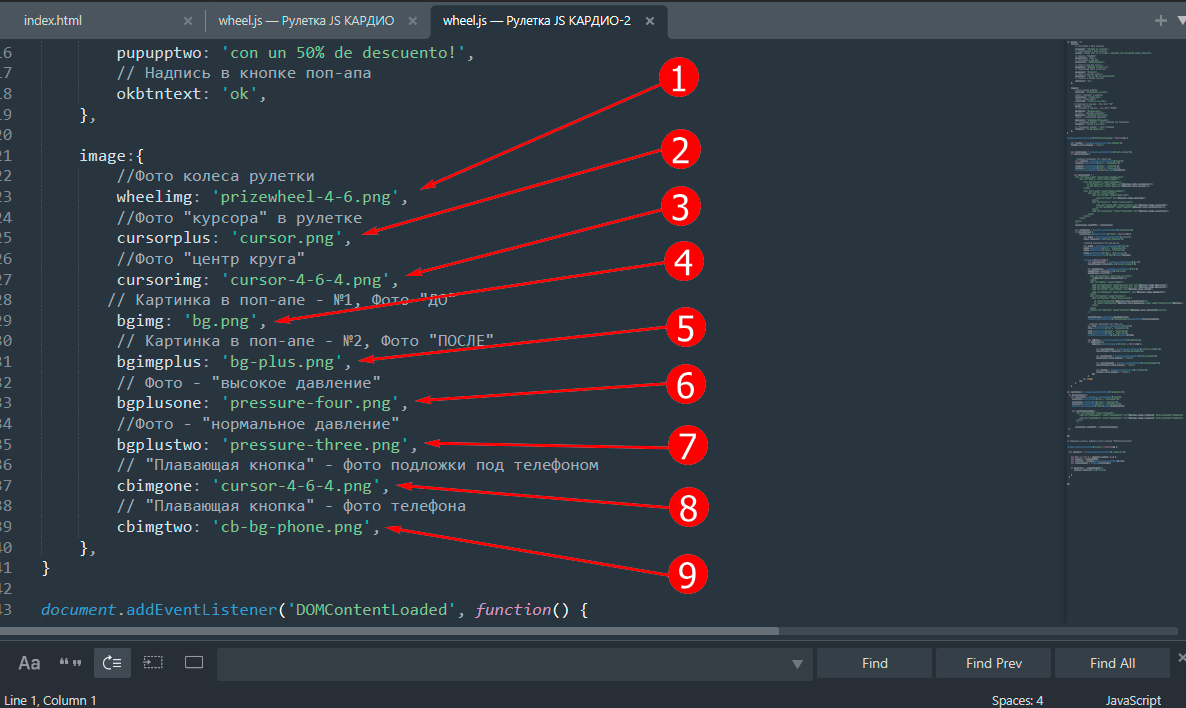The width and height of the screenshot is (1186, 708).
Task: Click 'cursor.png' string on cursorplus line
Action: (287, 238)
